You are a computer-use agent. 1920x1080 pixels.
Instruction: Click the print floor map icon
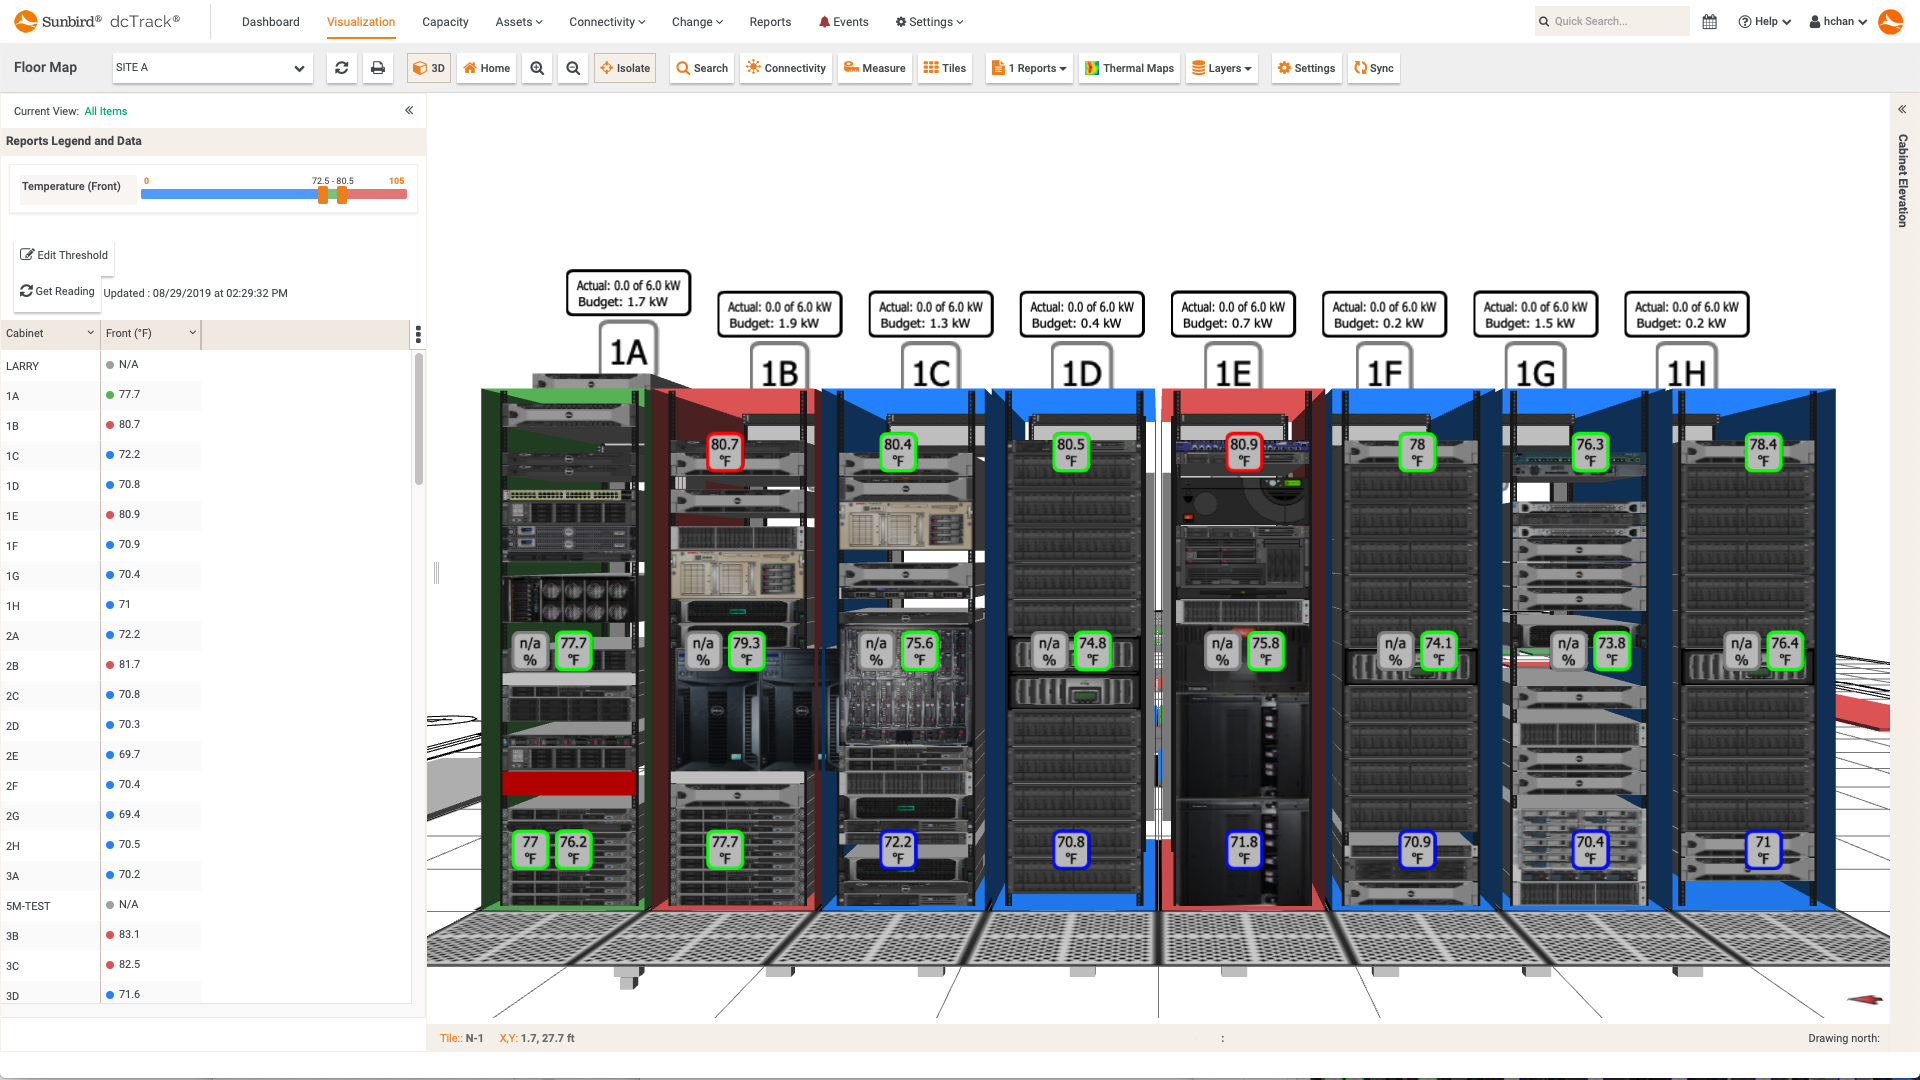378,68
